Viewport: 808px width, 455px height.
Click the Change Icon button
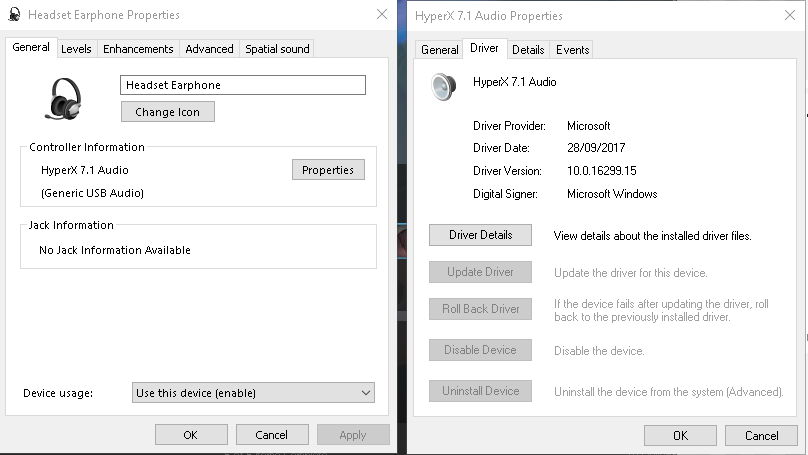coord(167,112)
